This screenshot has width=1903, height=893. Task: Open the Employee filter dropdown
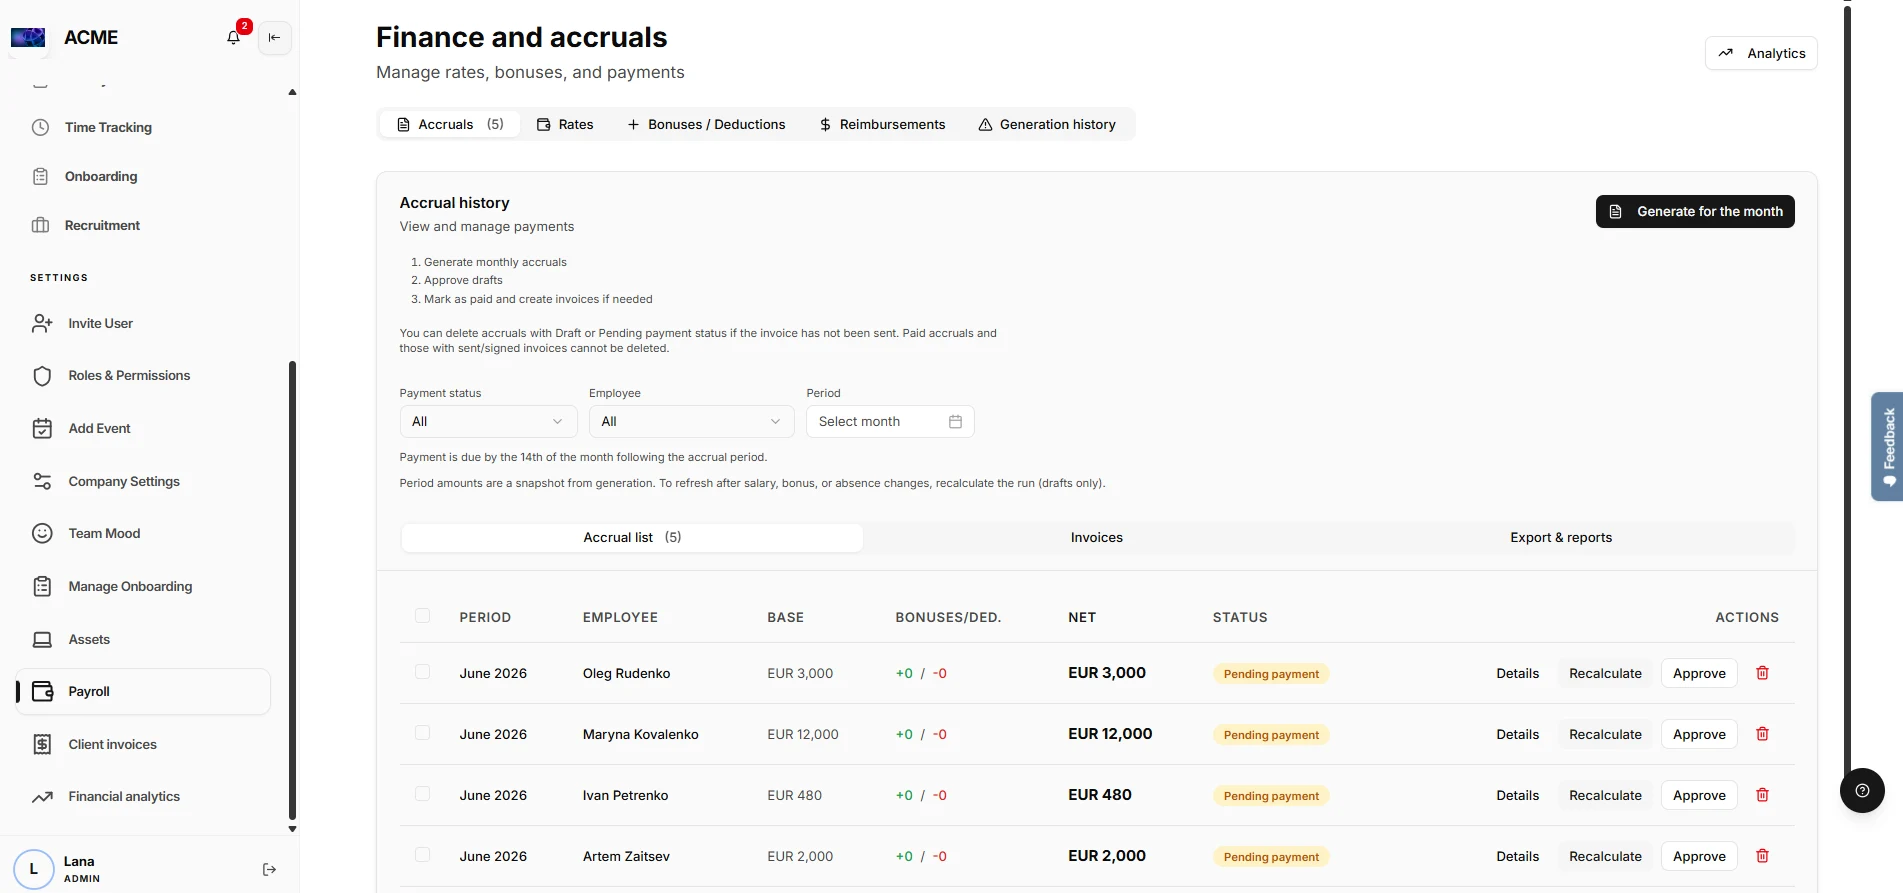pos(691,422)
